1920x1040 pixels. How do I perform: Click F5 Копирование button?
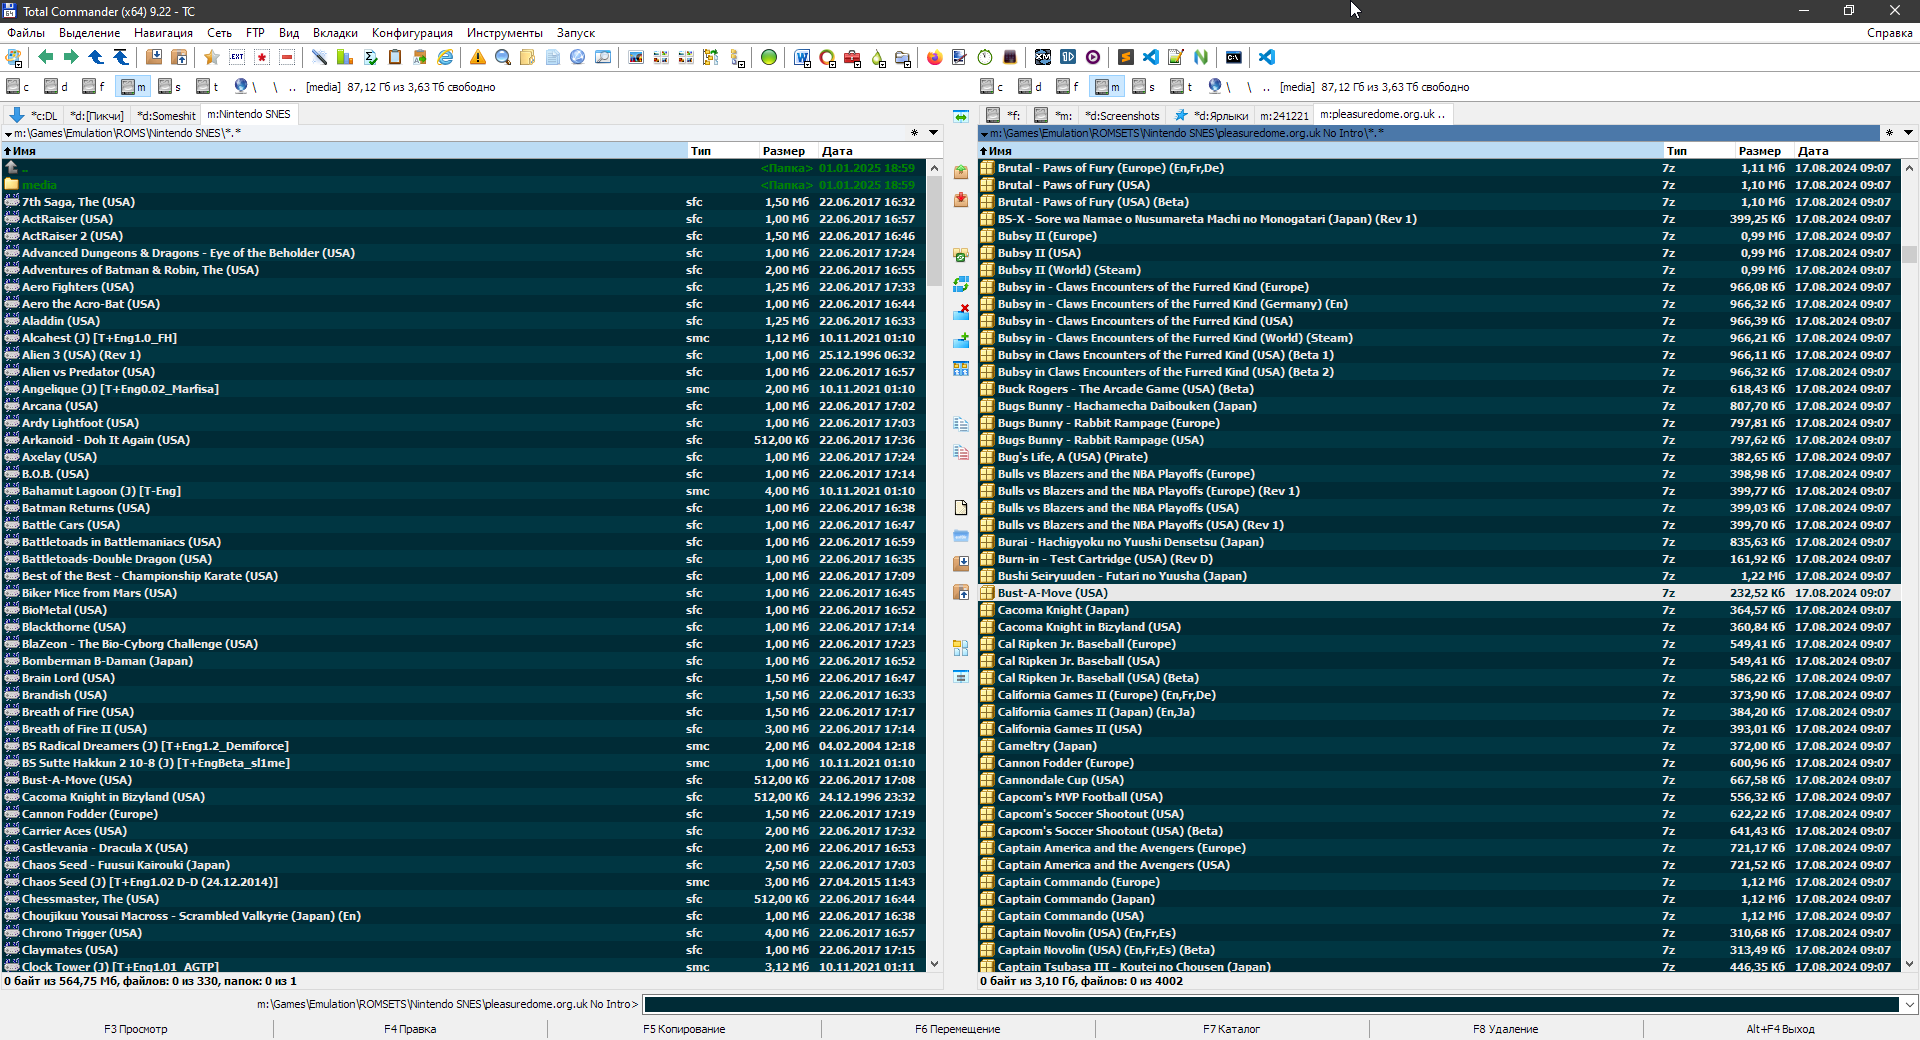click(x=684, y=1029)
